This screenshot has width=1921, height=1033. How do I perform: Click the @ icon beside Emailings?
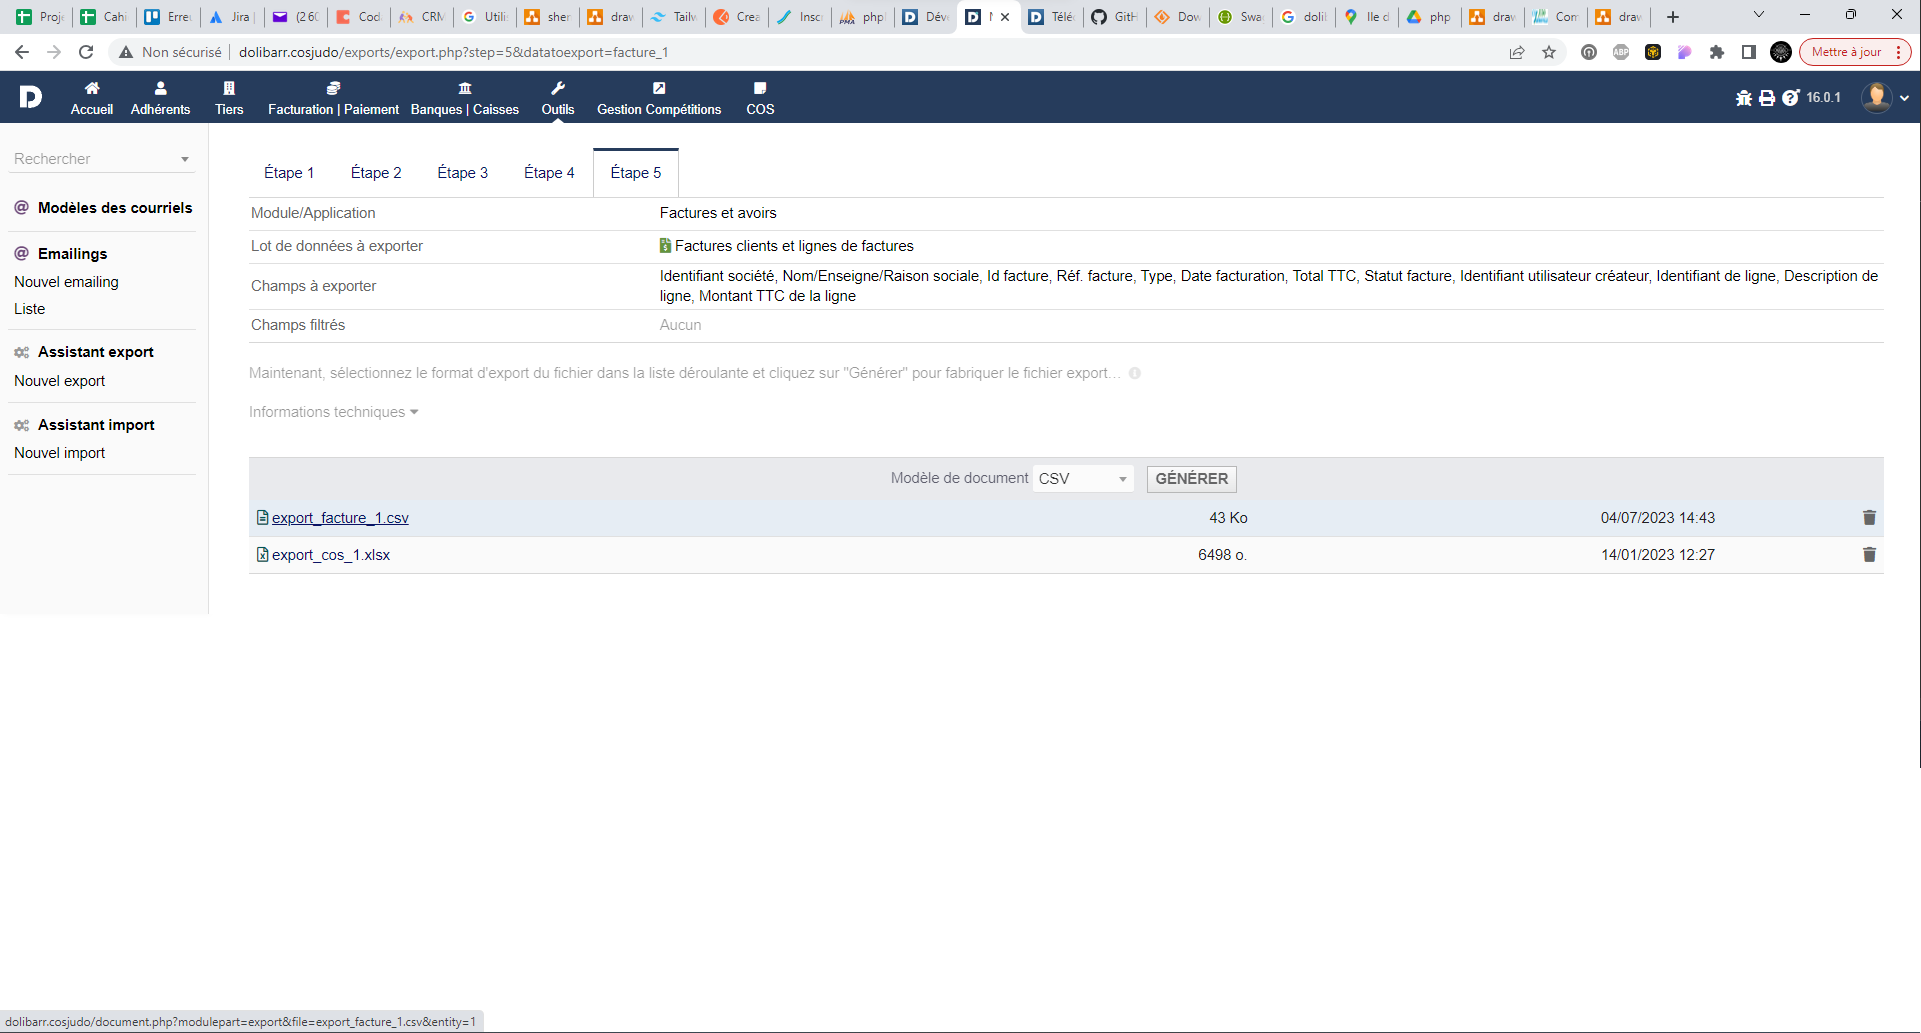pos(21,254)
